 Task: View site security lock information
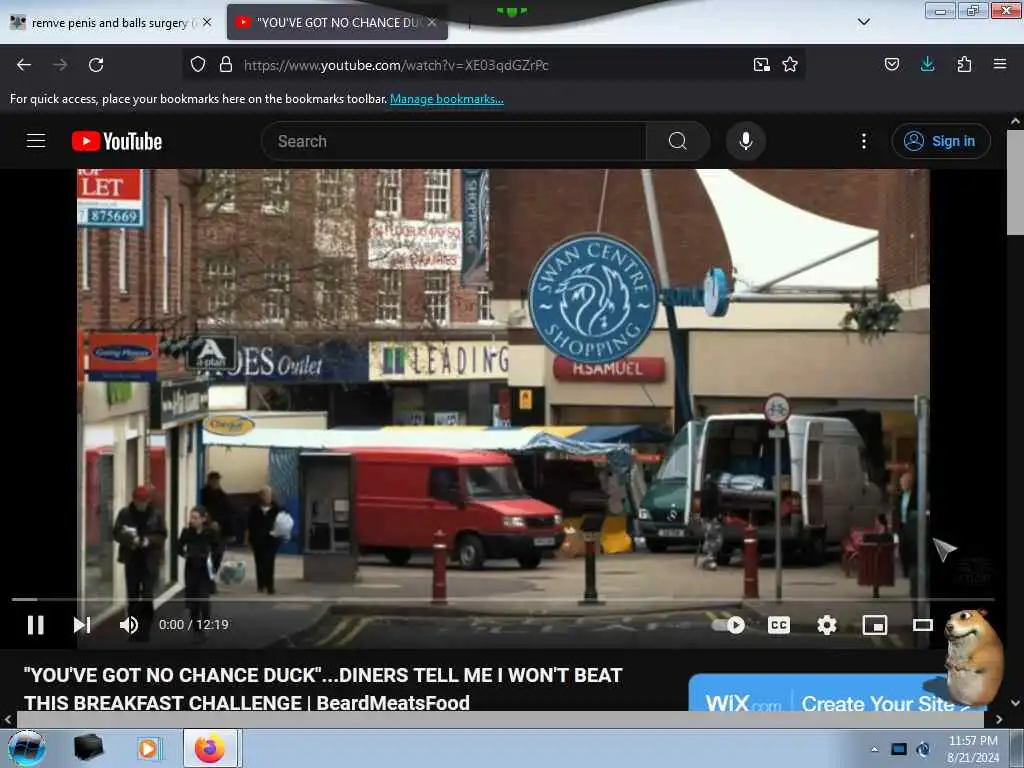226,64
